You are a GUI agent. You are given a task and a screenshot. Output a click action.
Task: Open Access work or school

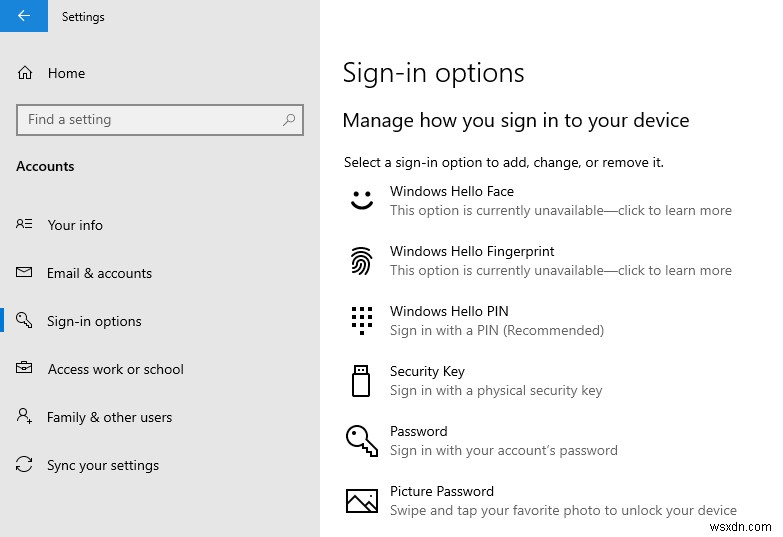tap(160, 369)
